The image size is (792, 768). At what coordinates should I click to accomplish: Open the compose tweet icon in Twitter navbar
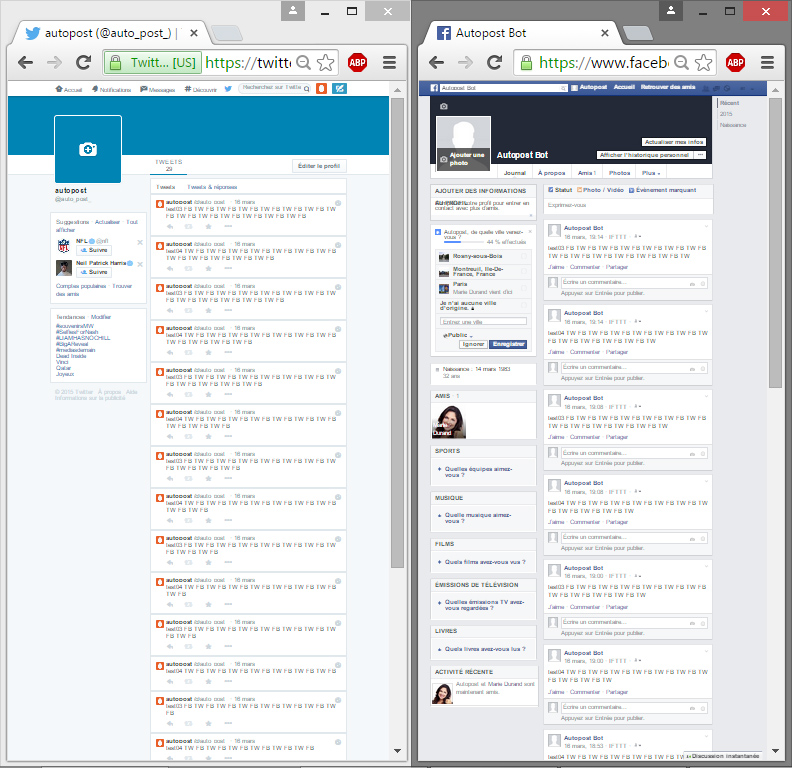click(341, 89)
